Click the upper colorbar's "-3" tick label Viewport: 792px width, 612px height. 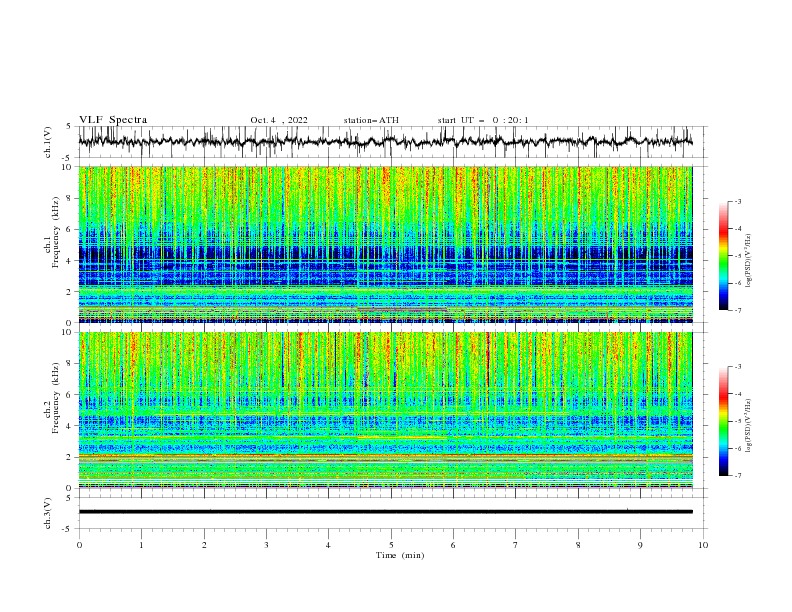(738, 201)
